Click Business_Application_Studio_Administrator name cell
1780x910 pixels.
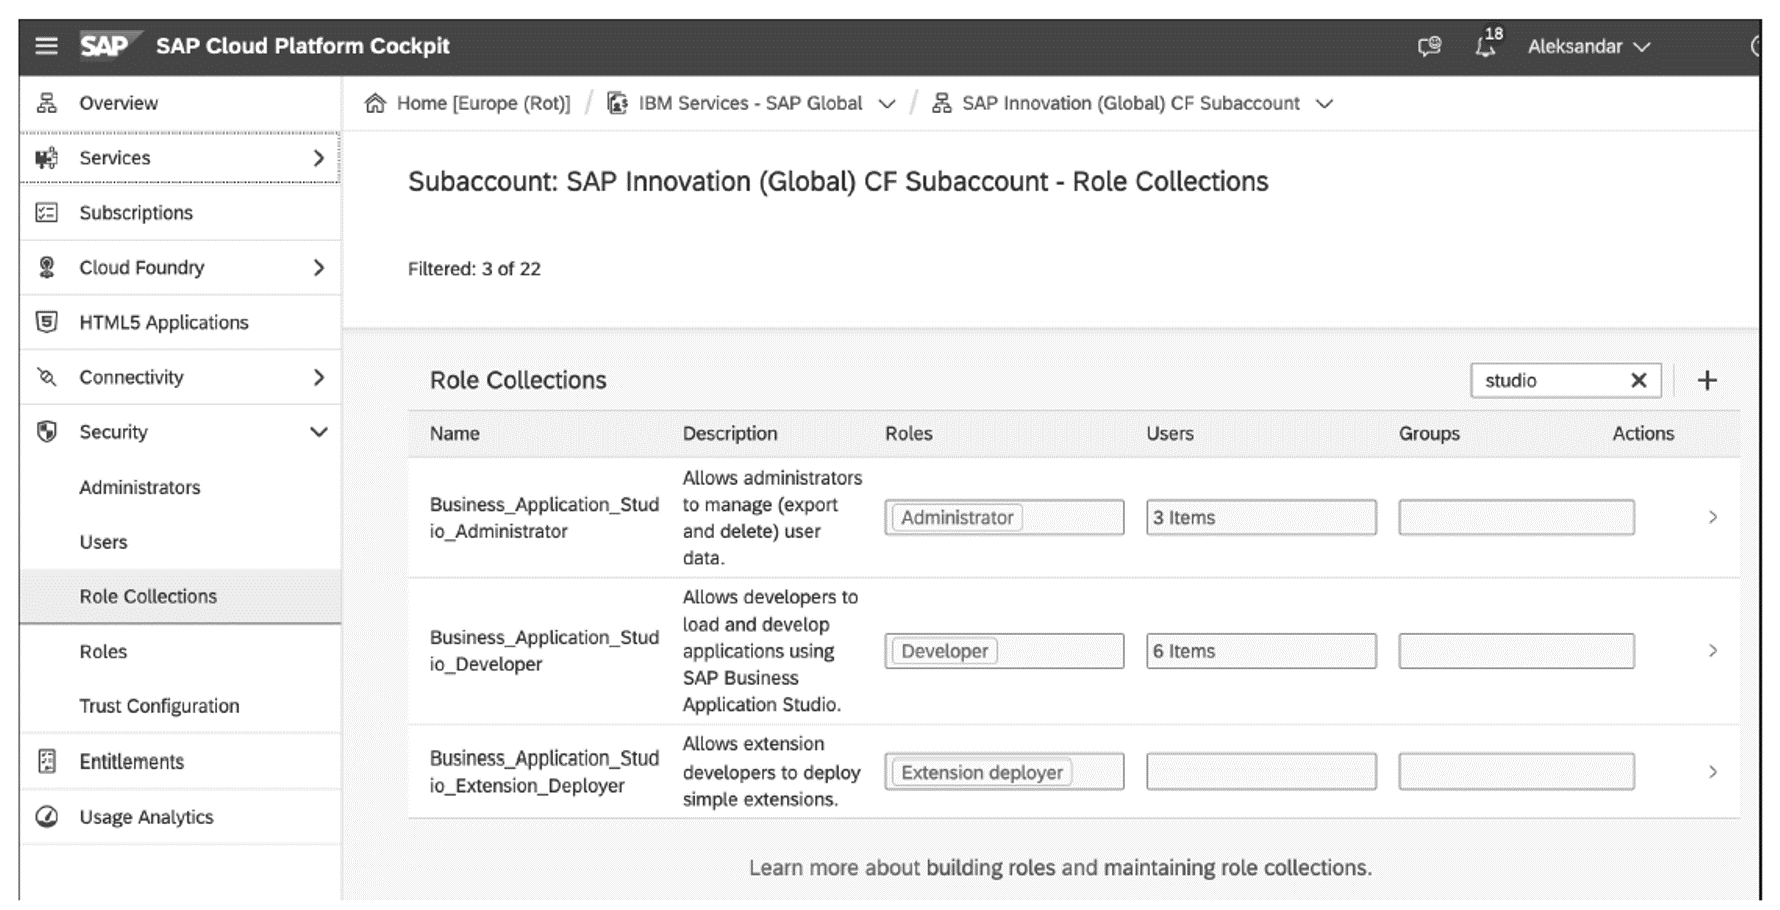coord(544,517)
